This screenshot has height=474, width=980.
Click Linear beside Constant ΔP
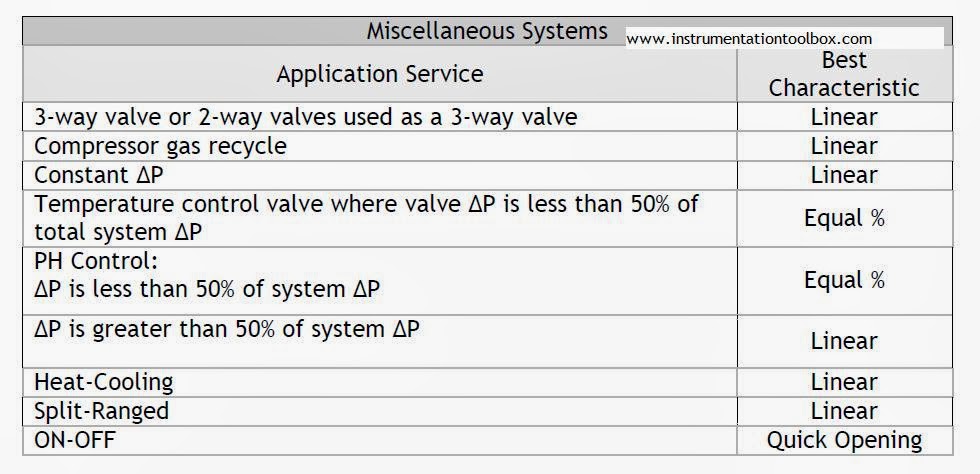[844, 175]
